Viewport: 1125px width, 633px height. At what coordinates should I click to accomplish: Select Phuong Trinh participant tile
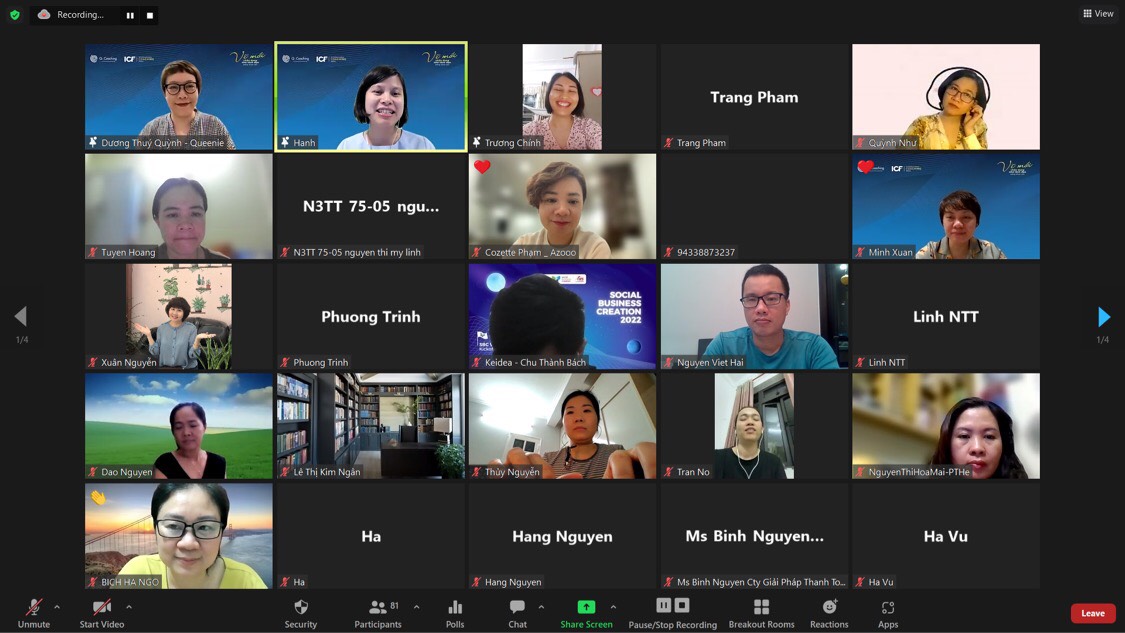tap(371, 316)
